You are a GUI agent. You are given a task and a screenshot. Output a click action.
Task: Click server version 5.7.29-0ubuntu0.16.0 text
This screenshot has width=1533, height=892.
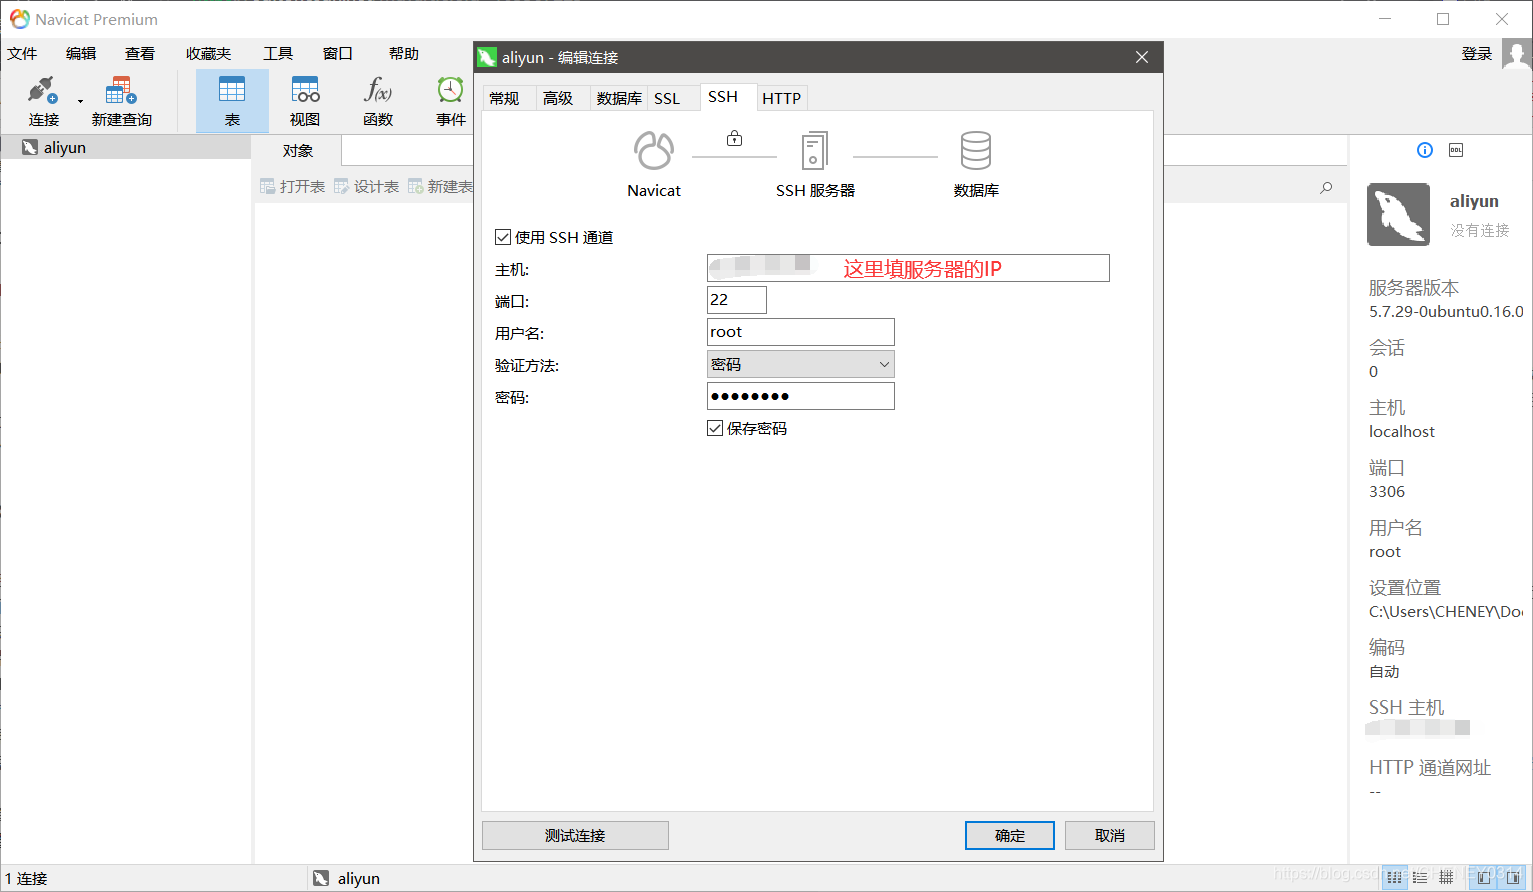pos(1446,311)
